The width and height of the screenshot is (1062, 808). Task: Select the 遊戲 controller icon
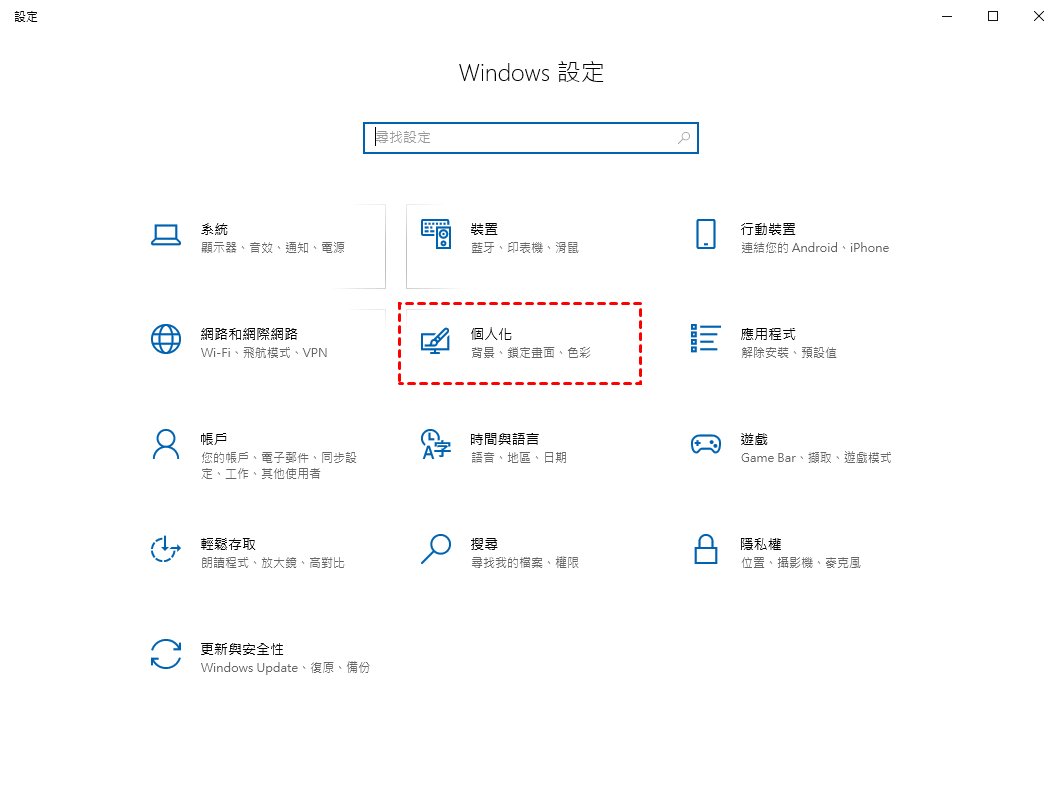tap(706, 444)
